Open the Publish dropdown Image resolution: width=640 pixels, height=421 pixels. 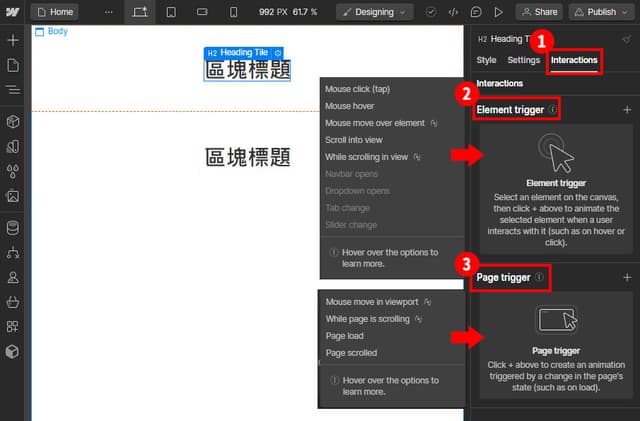(601, 12)
